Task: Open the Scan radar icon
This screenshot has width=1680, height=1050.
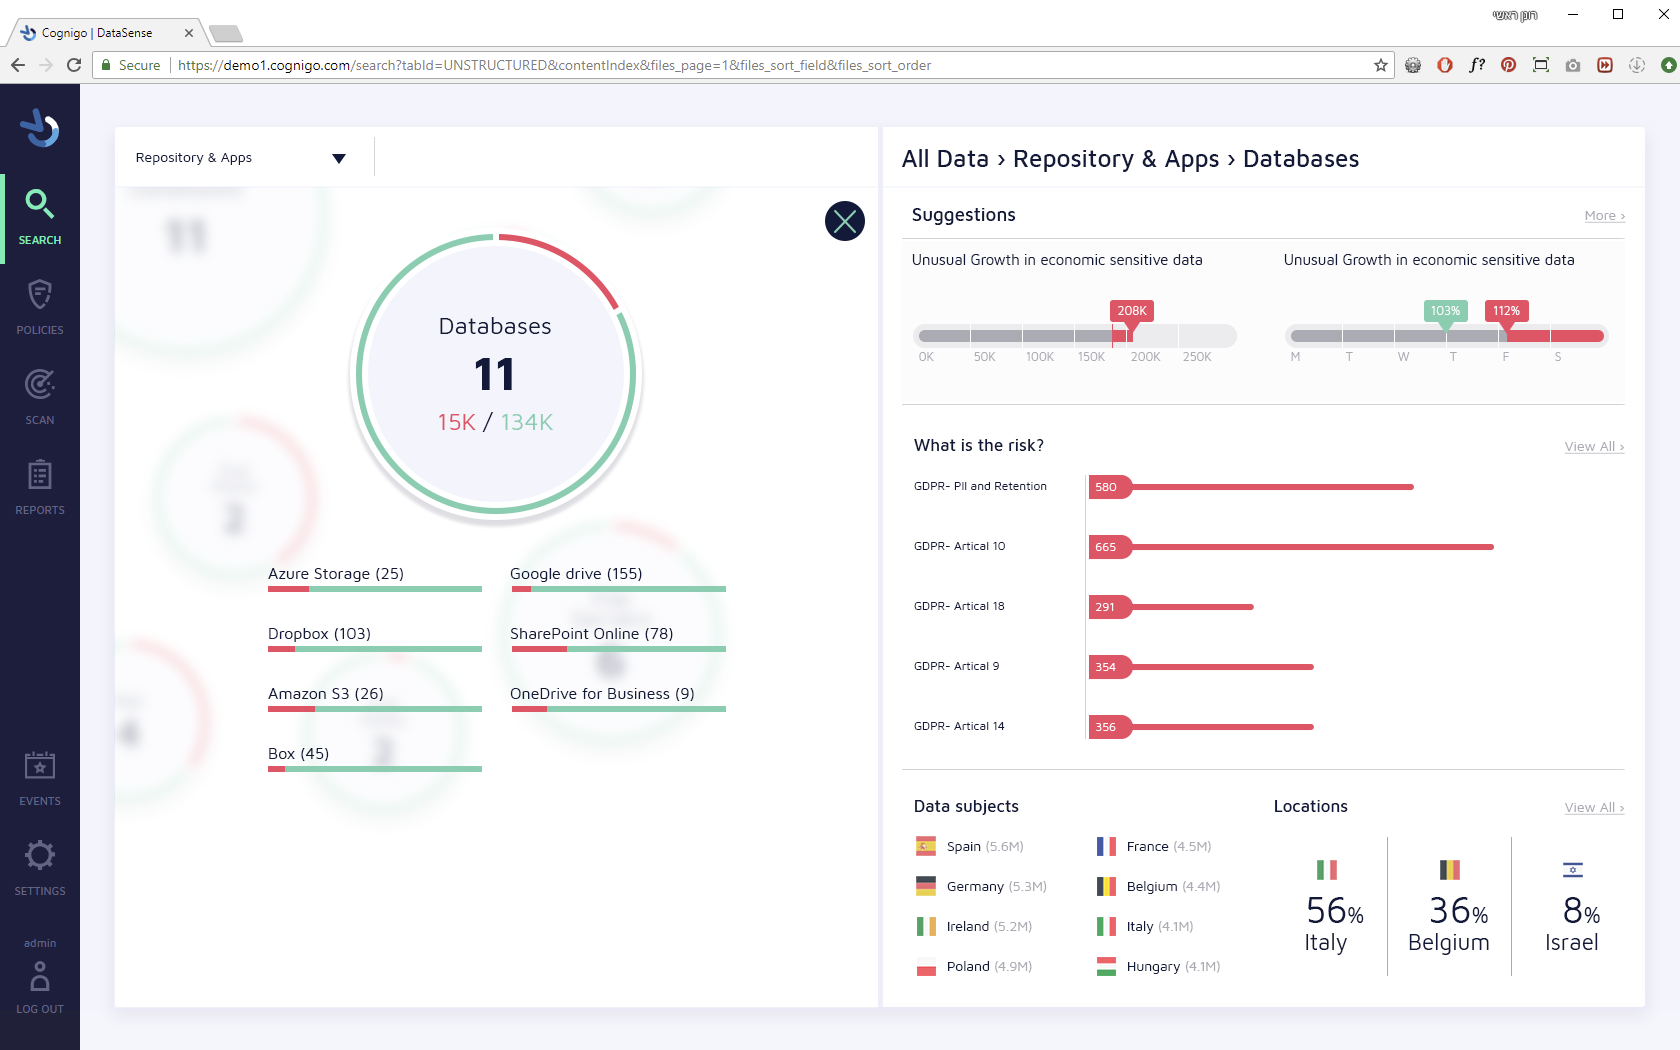Action: [40, 384]
